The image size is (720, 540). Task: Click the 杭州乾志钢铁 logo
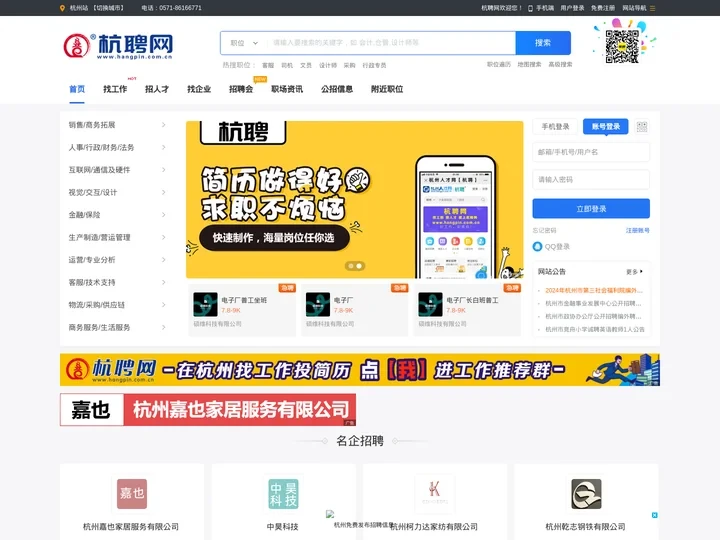coord(586,494)
